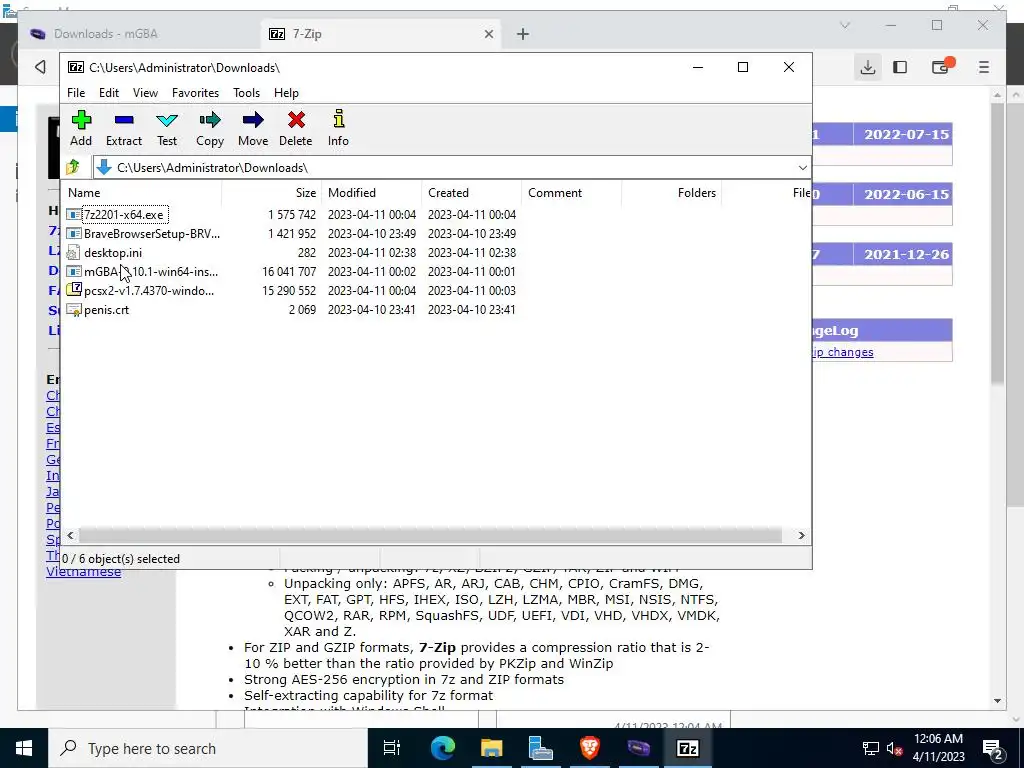Open the browser hamburger menu
This screenshot has height=768, width=1024.
(x=984, y=67)
